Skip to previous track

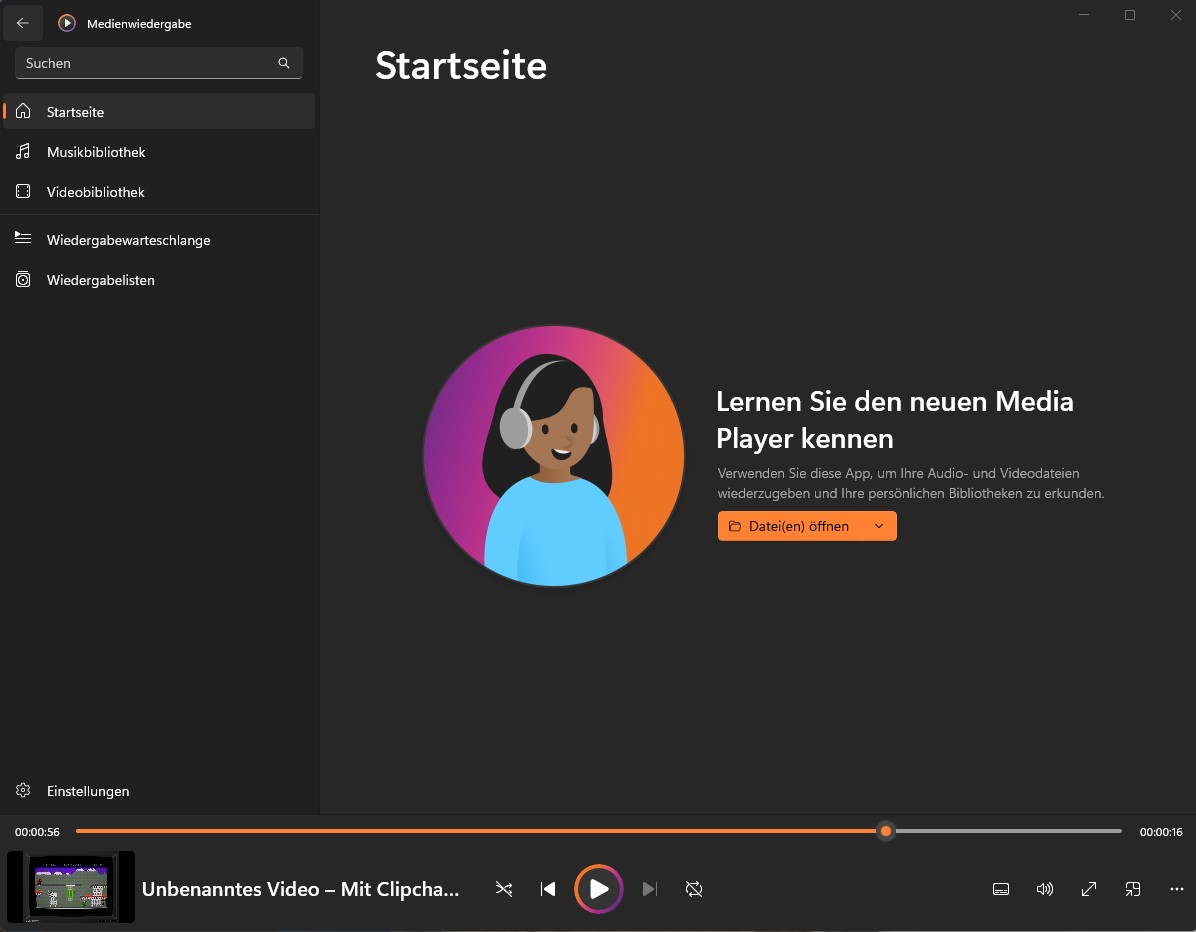tap(548, 889)
